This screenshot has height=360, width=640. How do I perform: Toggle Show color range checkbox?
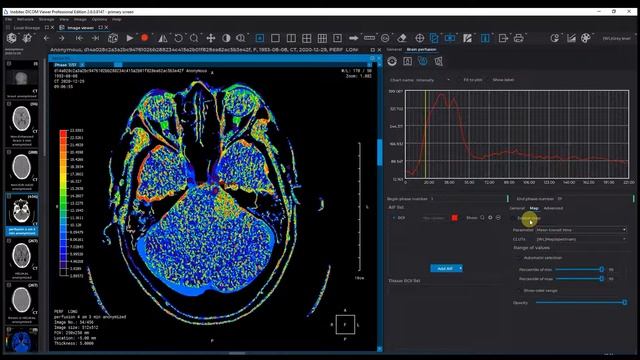coord(519,291)
